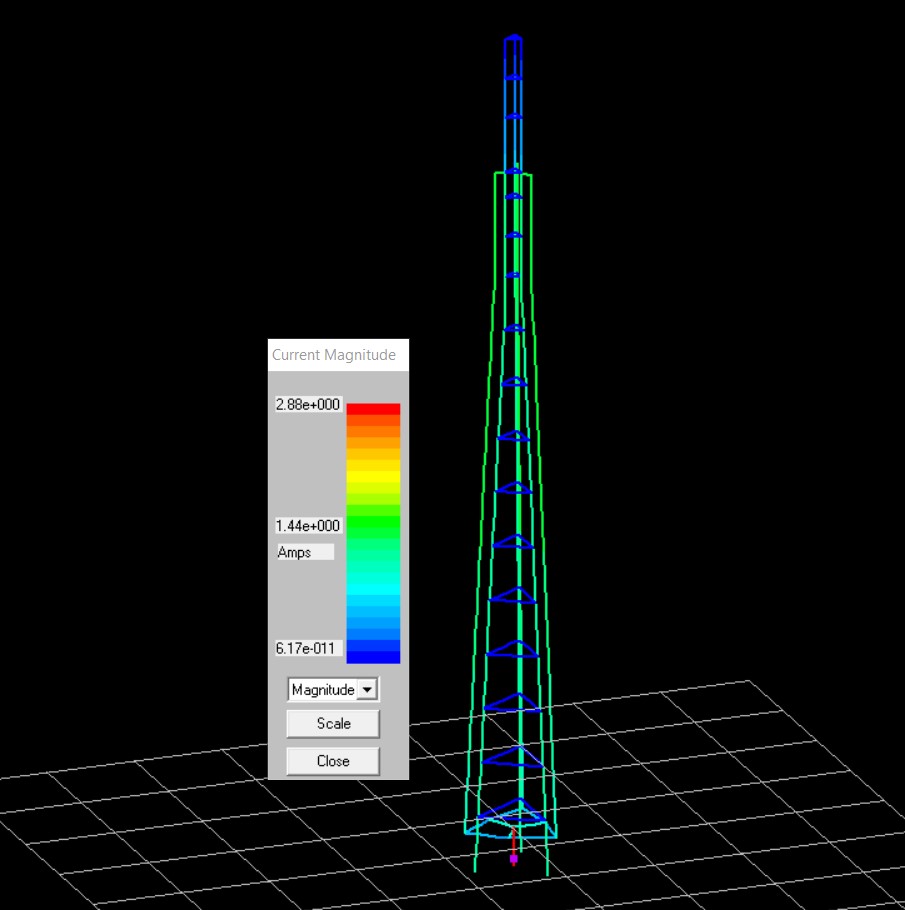This screenshot has height=910, width=905.
Task: Select the cyan band of the color scale
Action: pyautogui.click(x=373, y=590)
